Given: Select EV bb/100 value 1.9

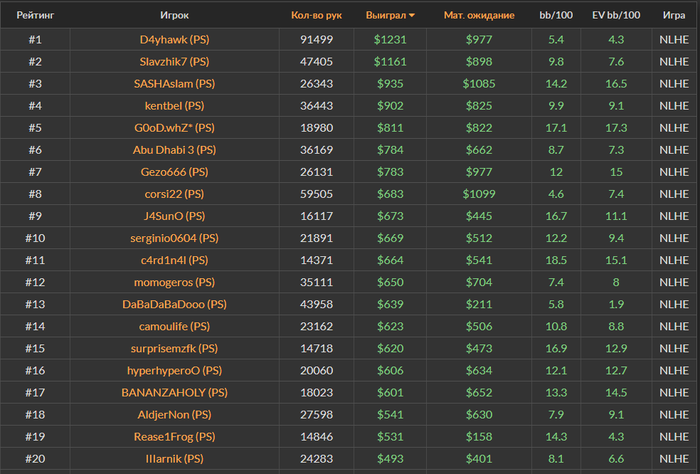Looking at the screenshot, I should 616,304.
